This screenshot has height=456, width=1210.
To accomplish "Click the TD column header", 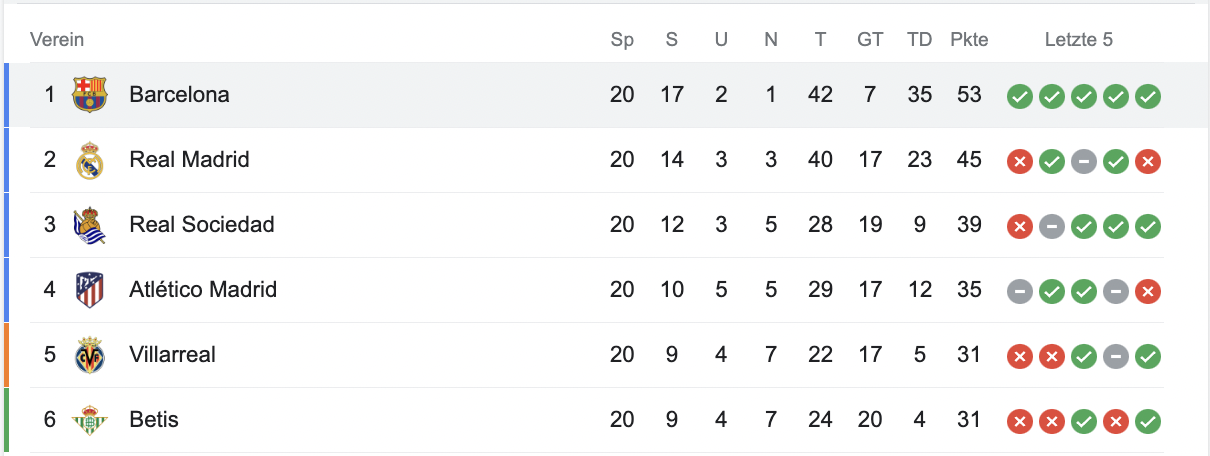I will click(x=919, y=40).
